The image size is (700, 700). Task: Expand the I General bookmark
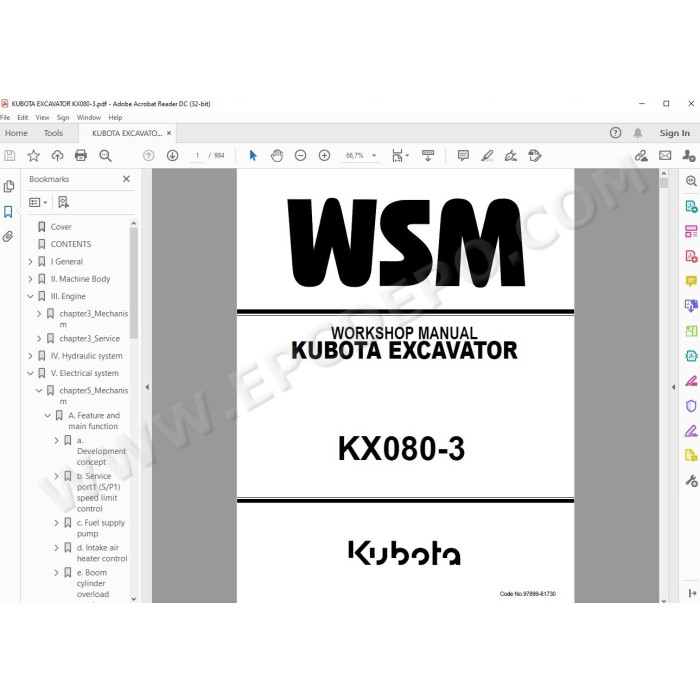[x=30, y=262]
